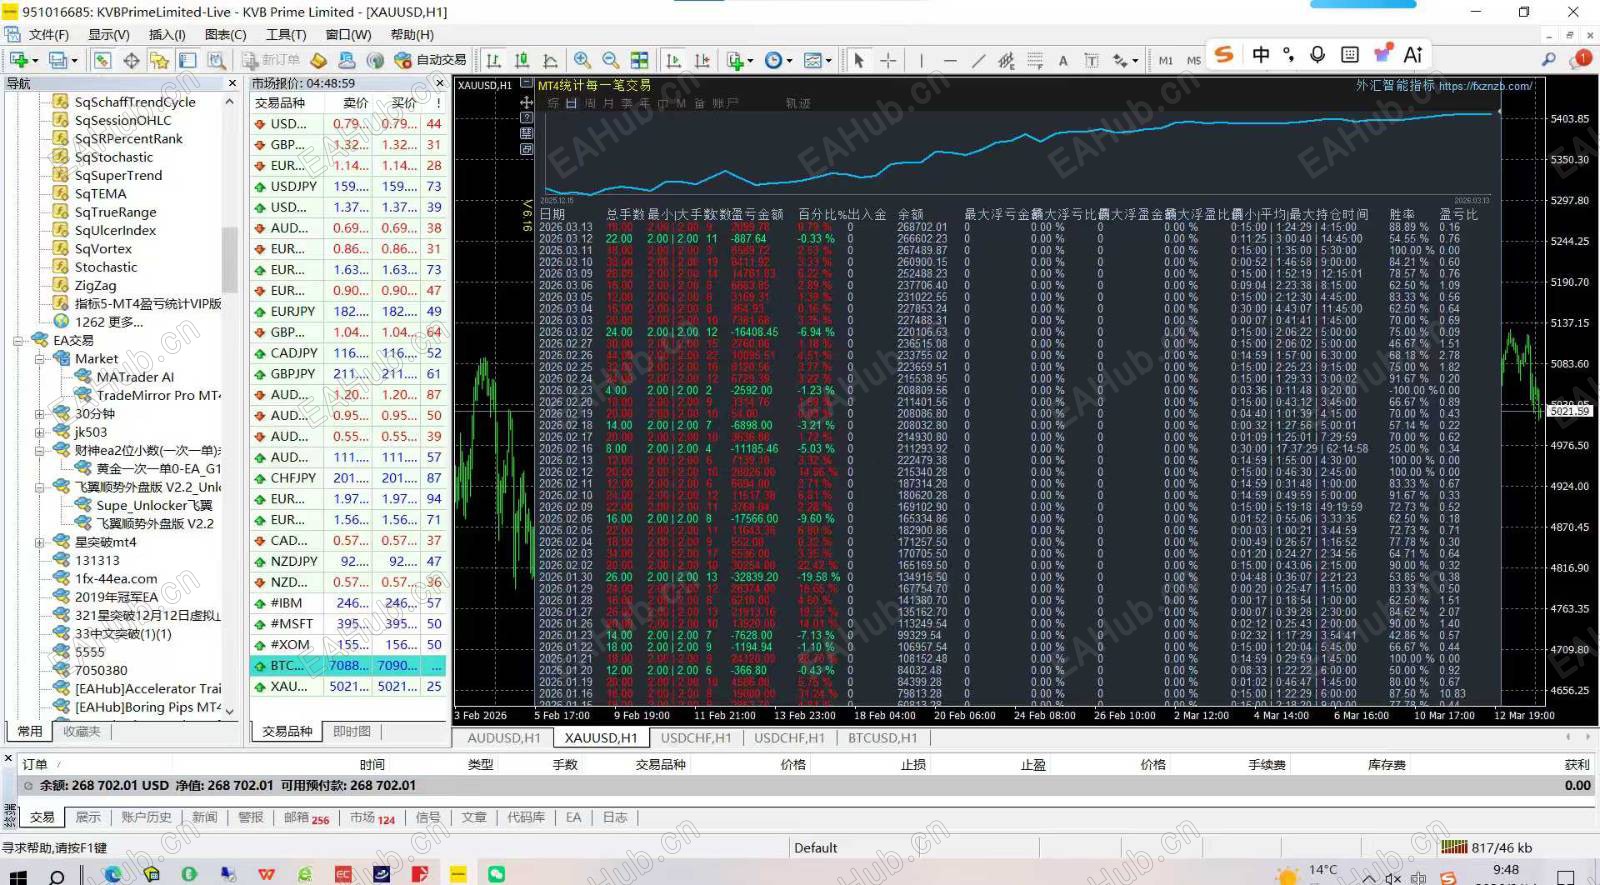The width and height of the screenshot is (1600, 885).
Task: Expand the 30分钟 tree node
Action: coord(40,414)
